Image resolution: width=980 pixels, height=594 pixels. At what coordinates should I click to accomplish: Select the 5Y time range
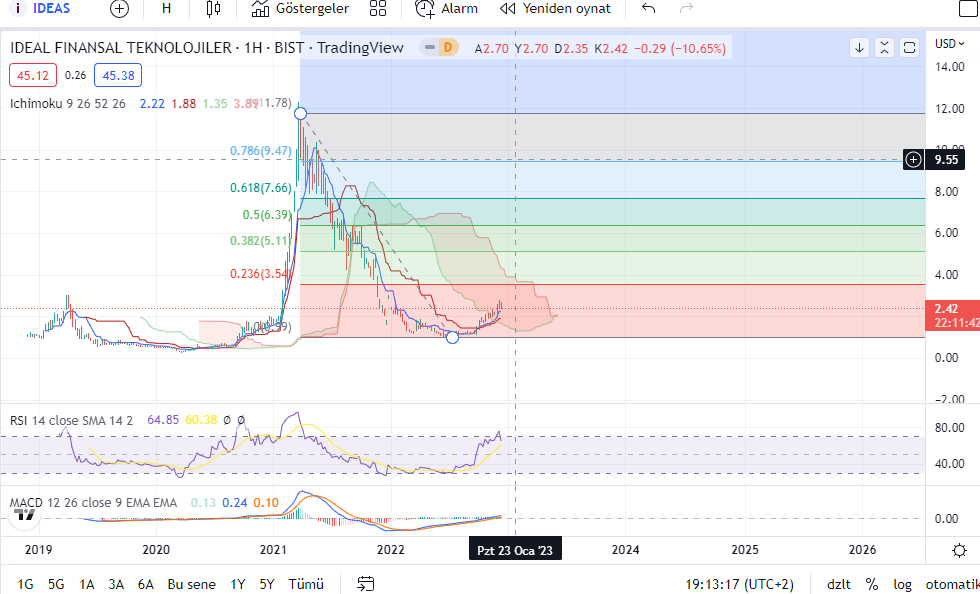(x=267, y=584)
